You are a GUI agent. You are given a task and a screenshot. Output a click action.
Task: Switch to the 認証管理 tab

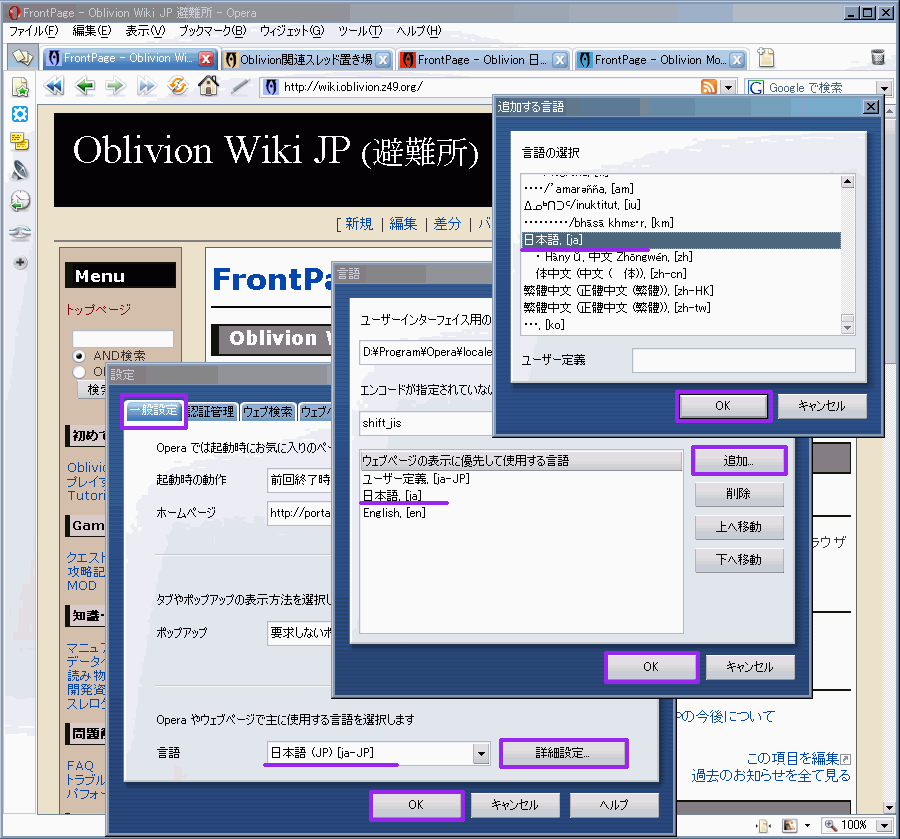tap(210, 412)
